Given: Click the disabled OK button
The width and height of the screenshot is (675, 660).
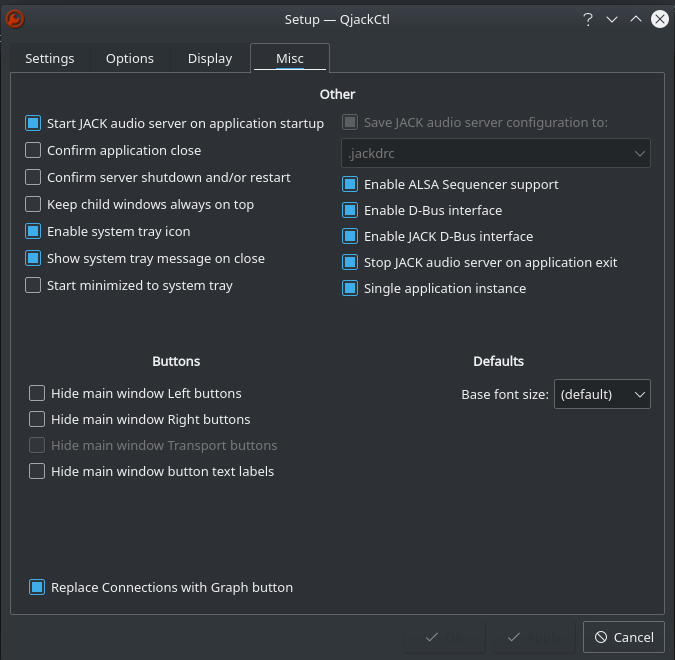Looking at the screenshot, I should [x=445, y=637].
